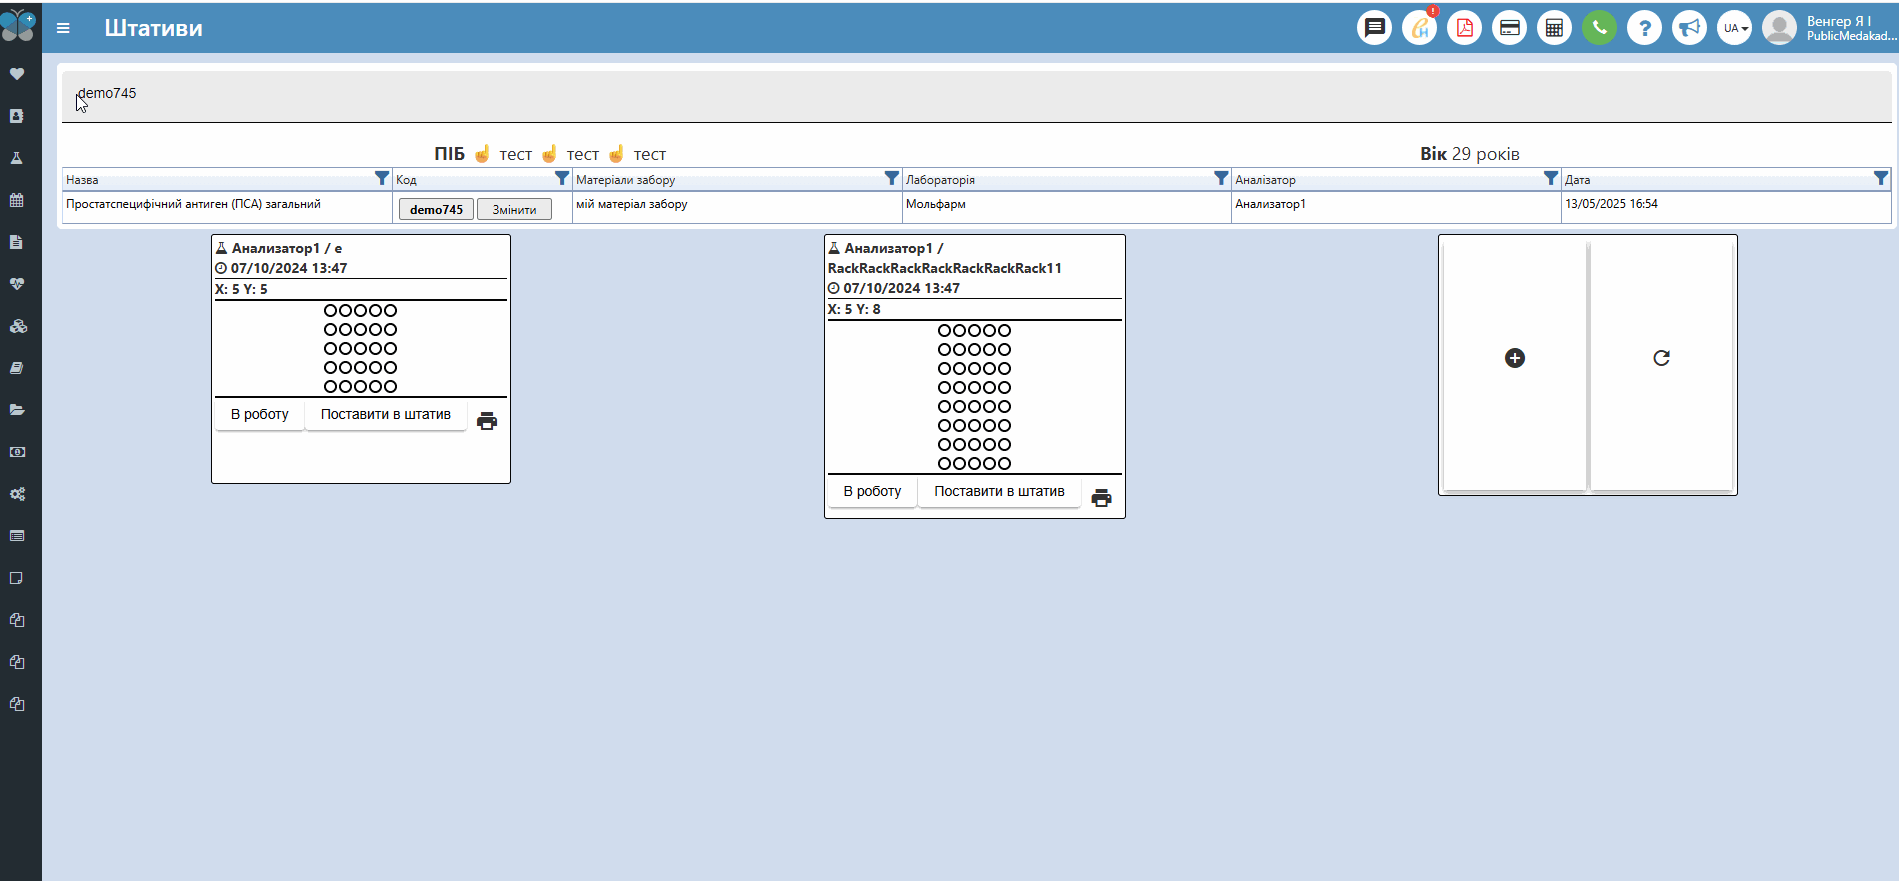This screenshot has width=1899, height=881.
Task: Click the RackRackRackRackRackRackRack11 rack title
Action: pos(945,268)
